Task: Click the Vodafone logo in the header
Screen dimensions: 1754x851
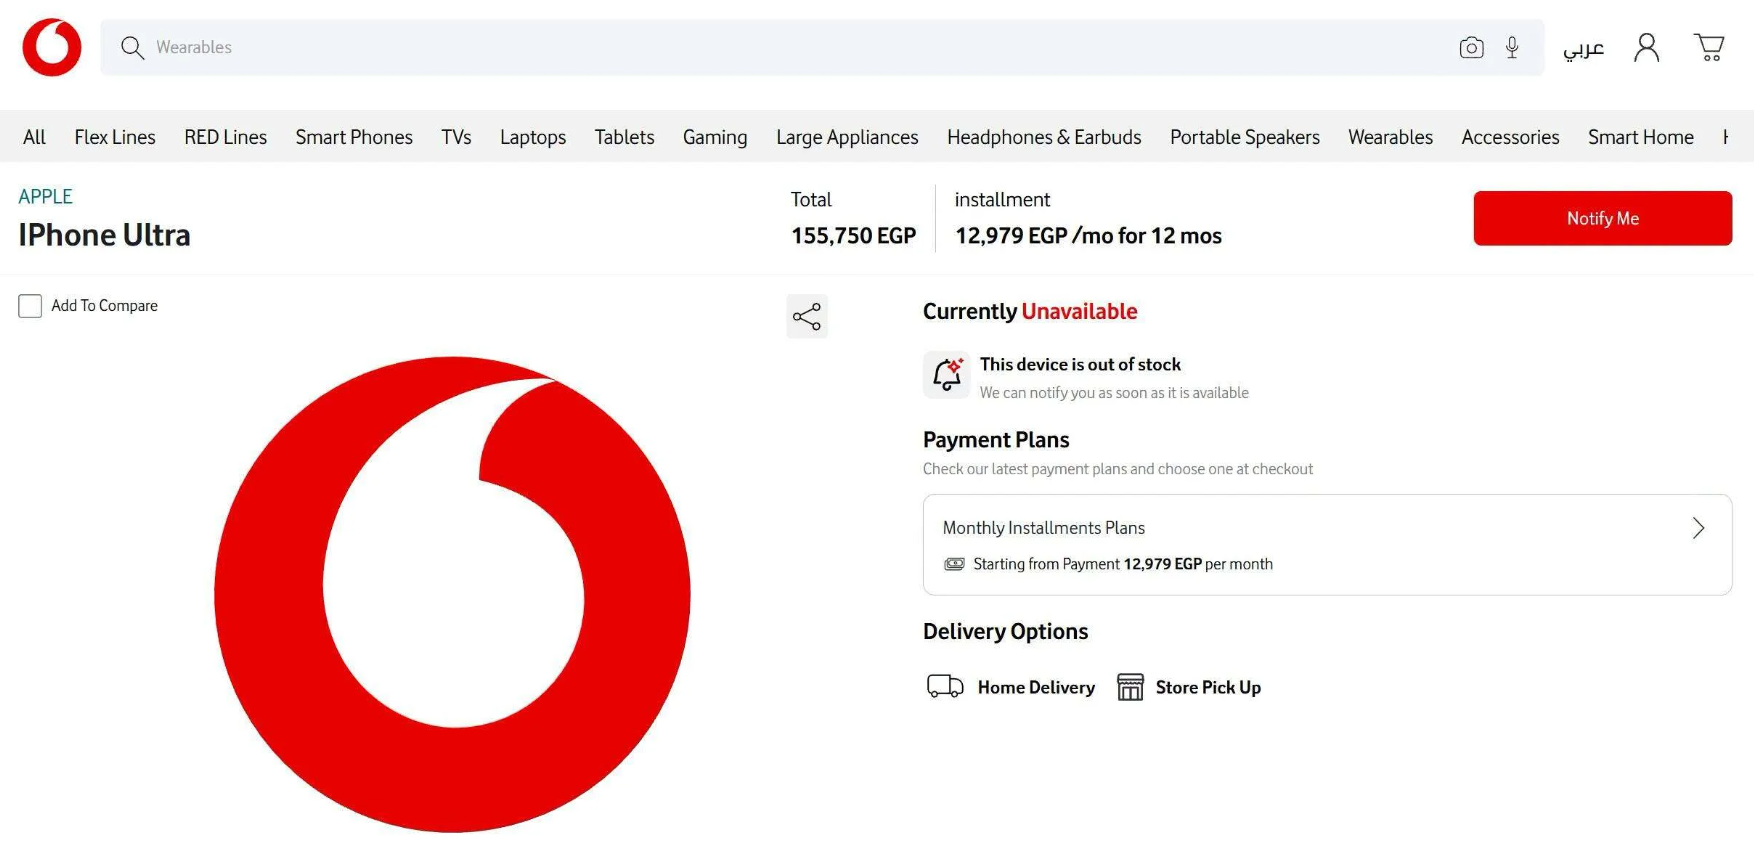Action: (52, 47)
